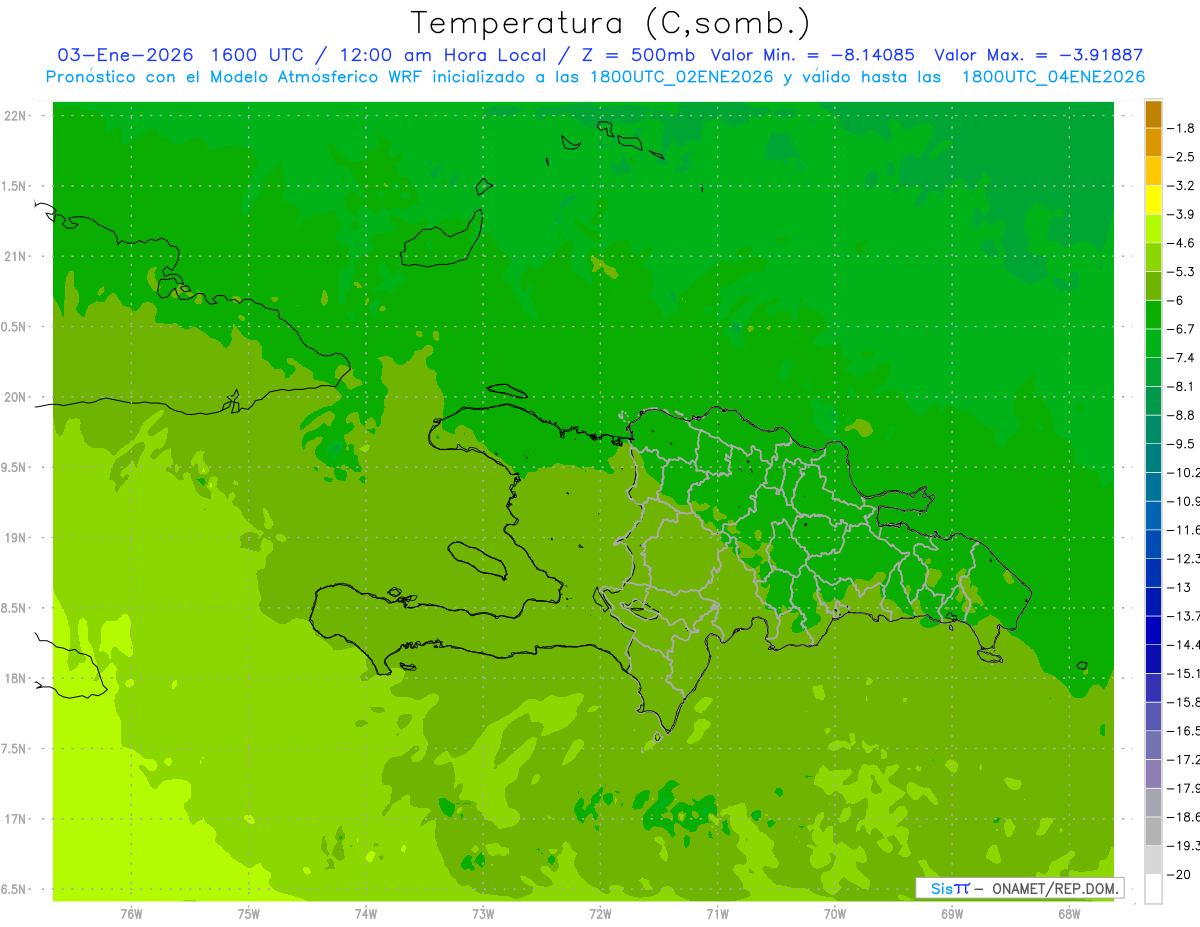Click the "-7.4" legend value
1200x927 pixels.
coord(1182,358)
